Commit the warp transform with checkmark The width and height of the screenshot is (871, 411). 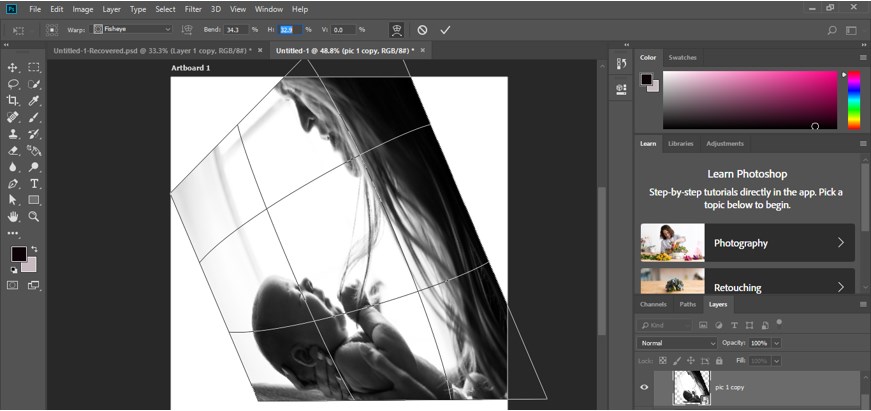(x=445, y=30)
